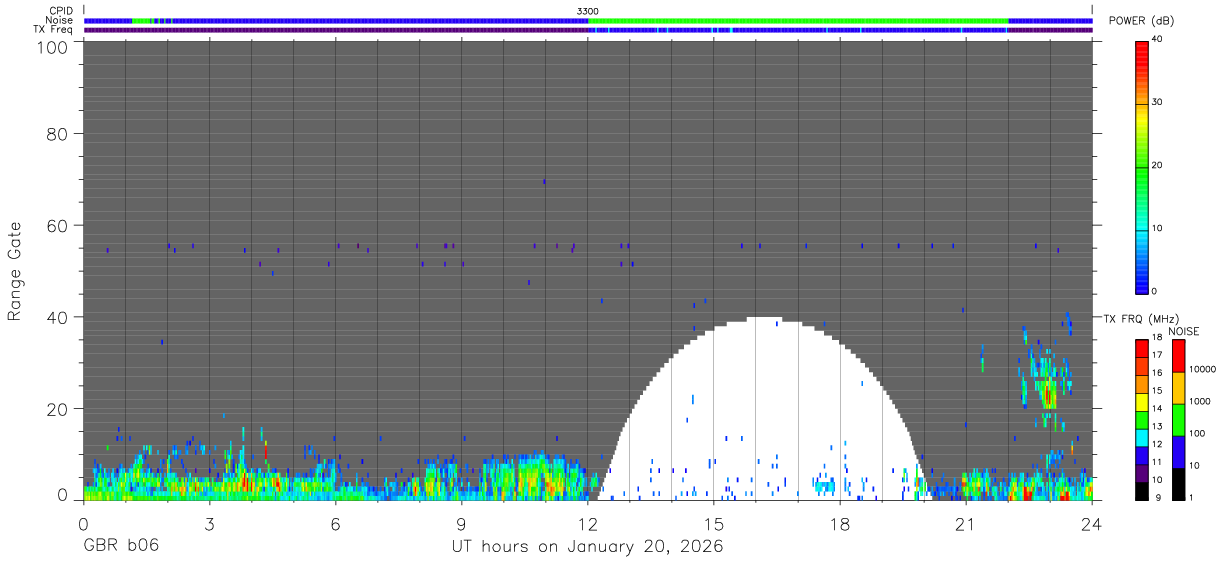The image size is (1228, 567).
Task: Click the 'Noise' row label at top left
Action: 59,20
